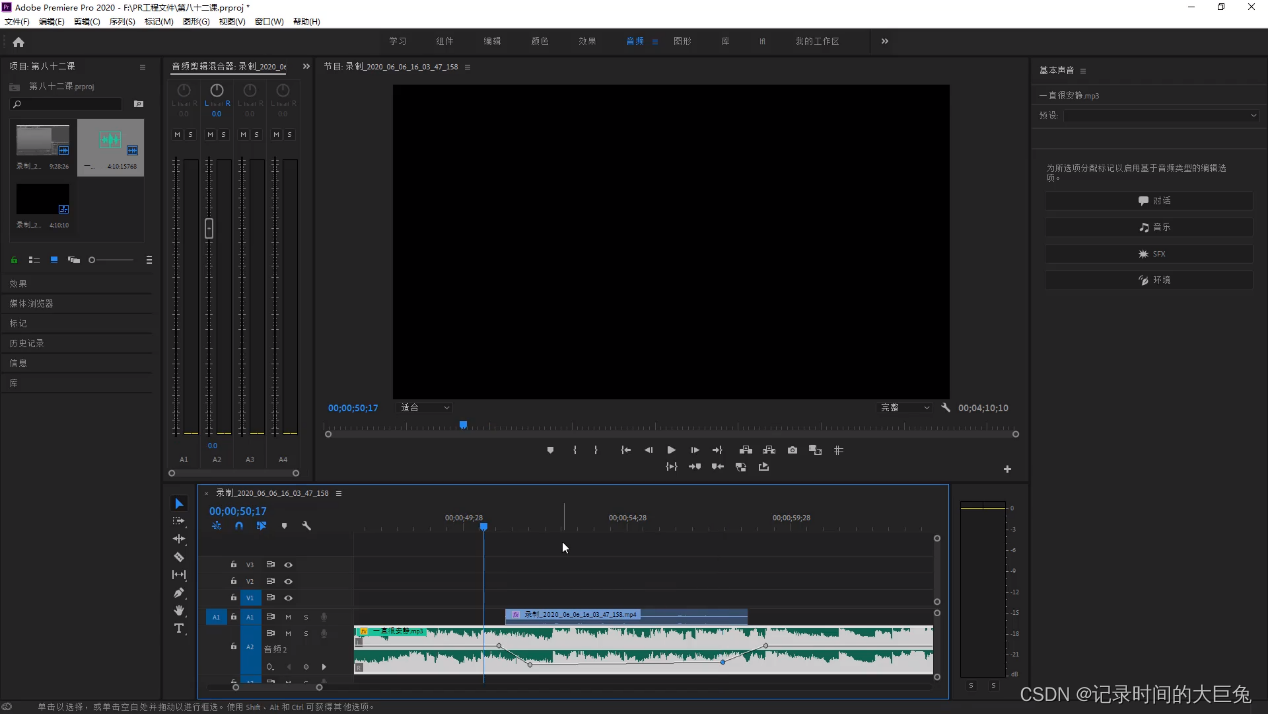The image size is (1268, 714).
Task: Toggle lock on V3 track
Action: coord(234,564)
